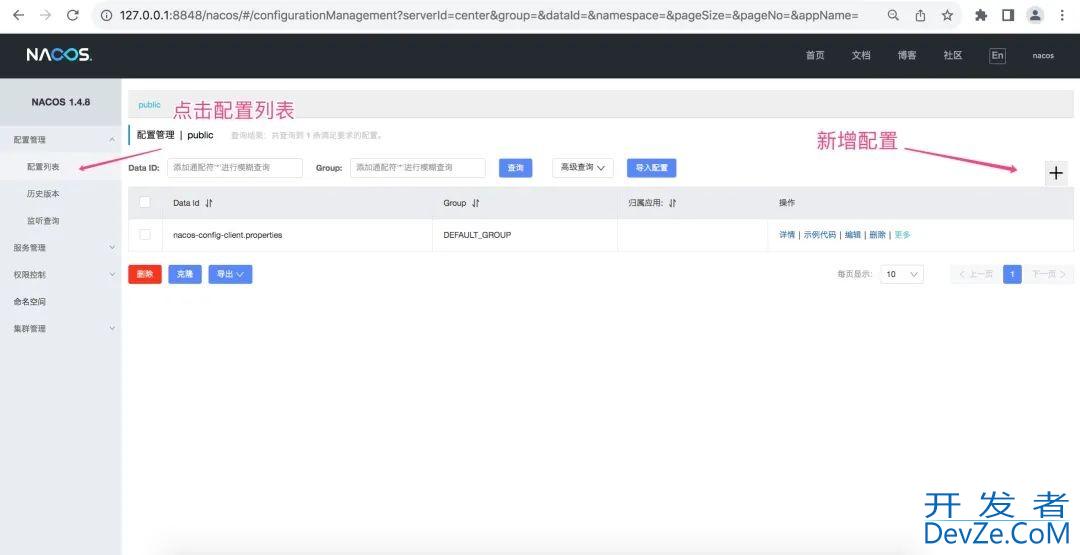Viewport: 1080px width, 555px height.
Task: Toggle the select-all header checkbox
Action: pyautogui.click(x=145, y=202)
